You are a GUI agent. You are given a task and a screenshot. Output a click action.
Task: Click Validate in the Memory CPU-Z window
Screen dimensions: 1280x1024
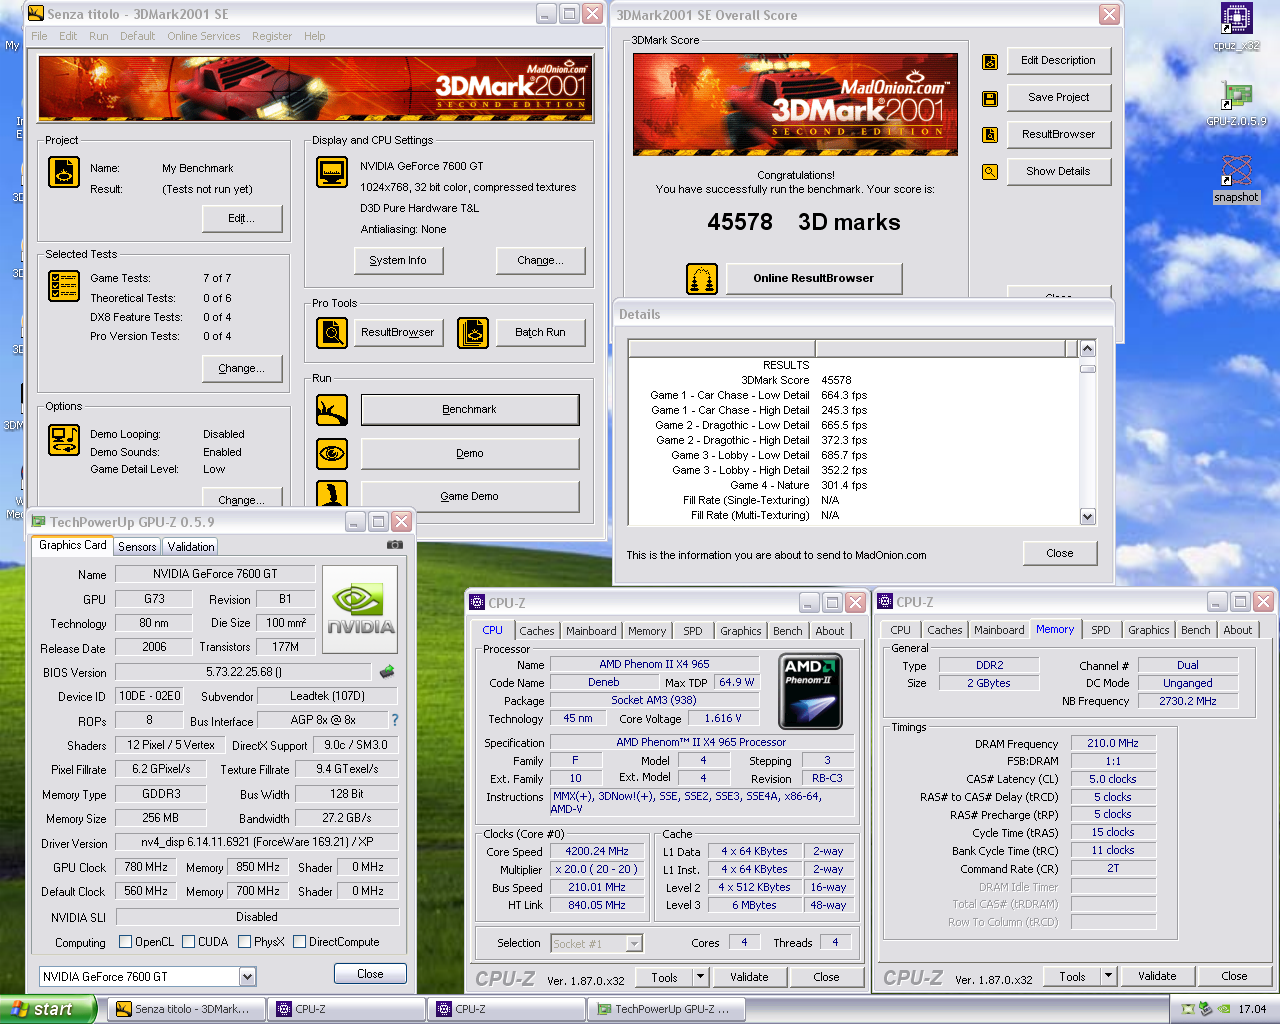pos(1157,976)
